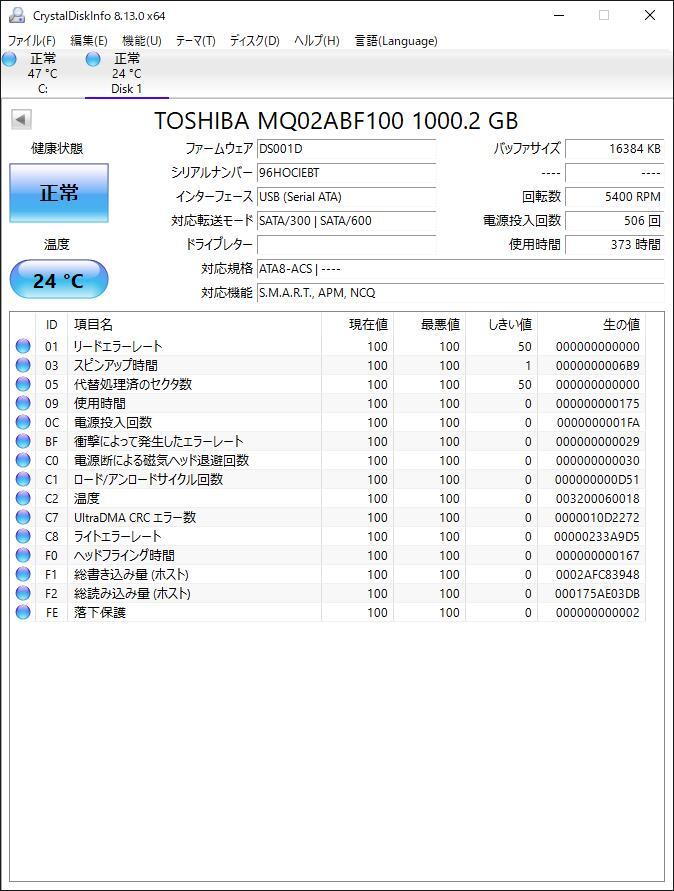Click the status icon for 電源断による磁気ヘッド退避回数
This screenshot has height=891, width=674.
(x=23, y=460)
